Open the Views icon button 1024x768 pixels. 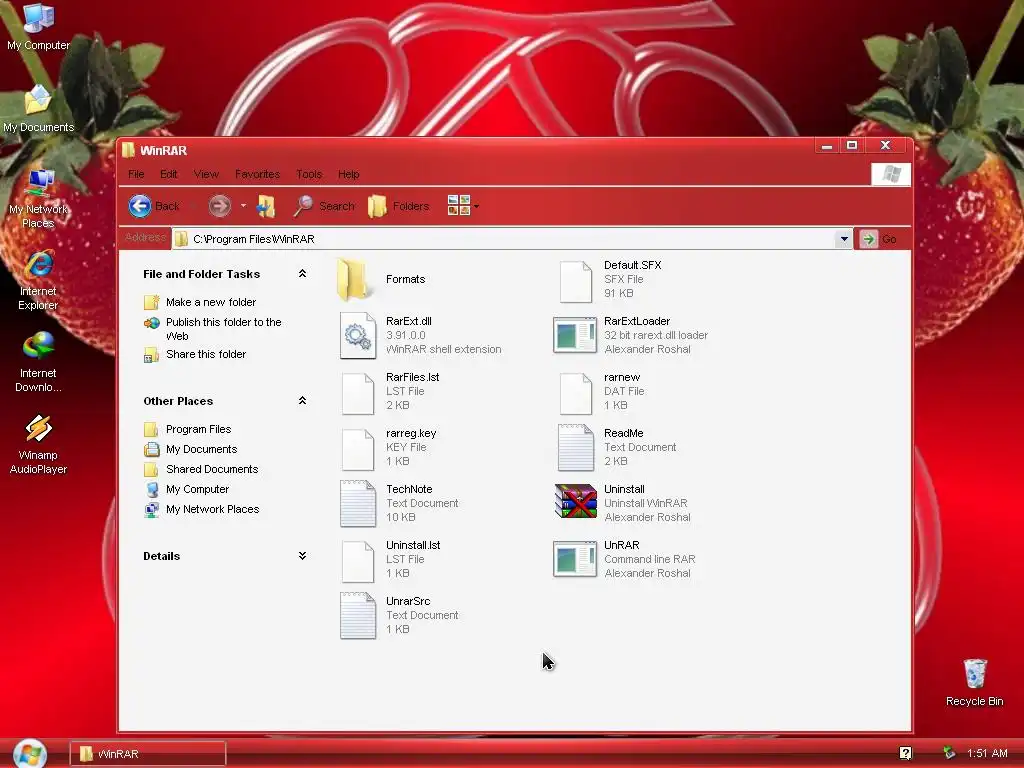click(x=458, y=206)
